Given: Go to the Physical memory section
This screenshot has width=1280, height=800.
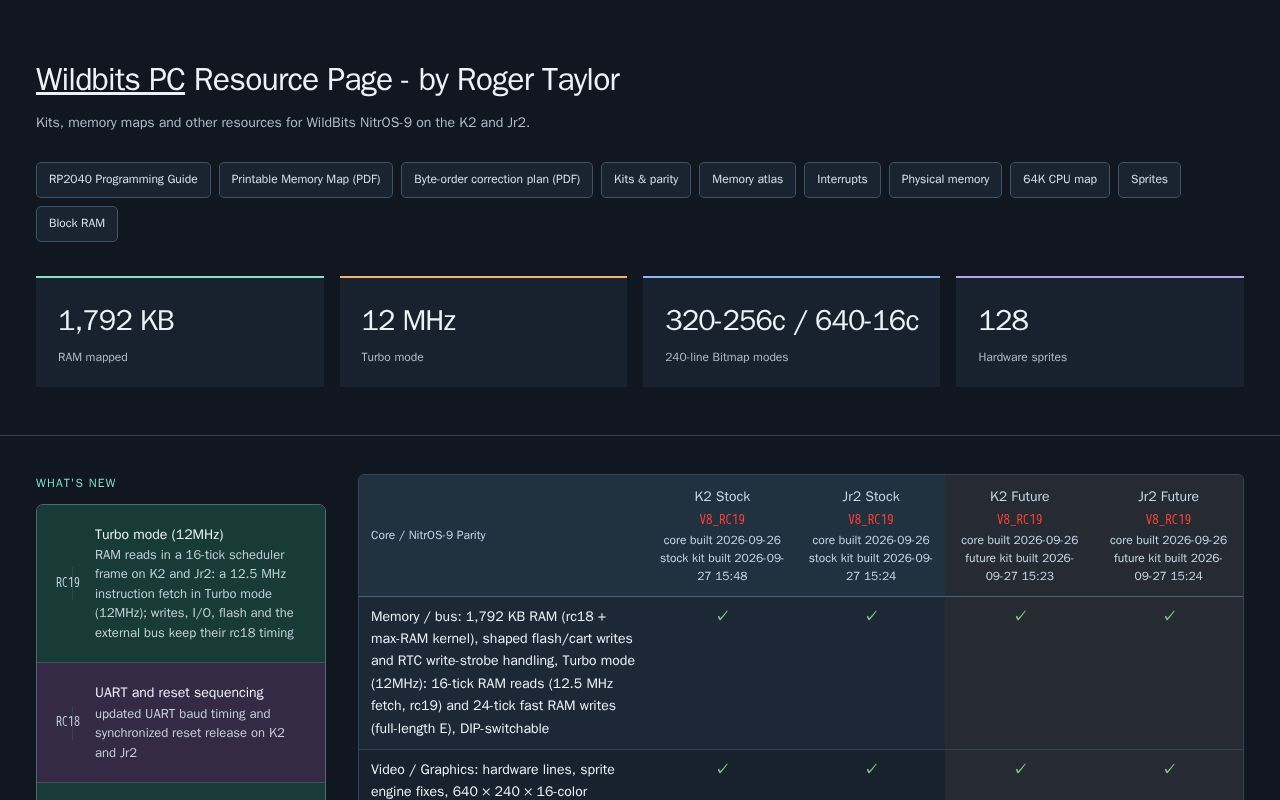Looking at the screenshot, I should click(945, 180).
